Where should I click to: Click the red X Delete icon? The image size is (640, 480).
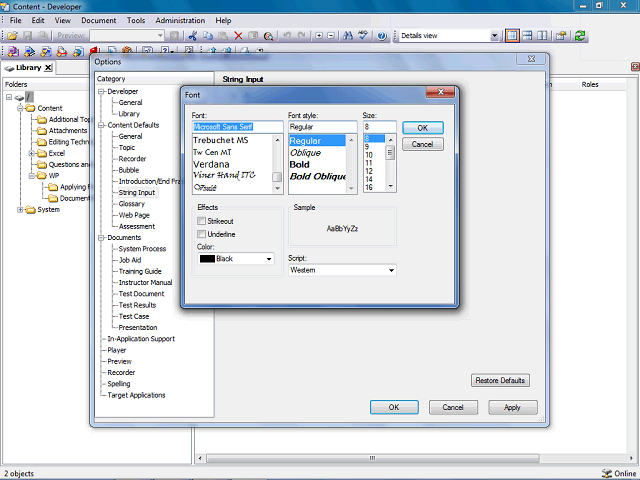[238, 36]
